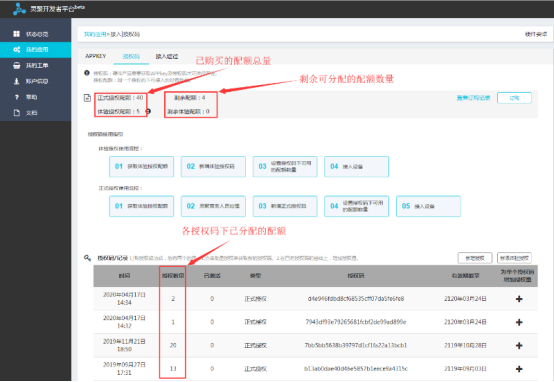Click the blue breadcrumb link My Apps
554x382 pixels.
[x=95, y=34]
